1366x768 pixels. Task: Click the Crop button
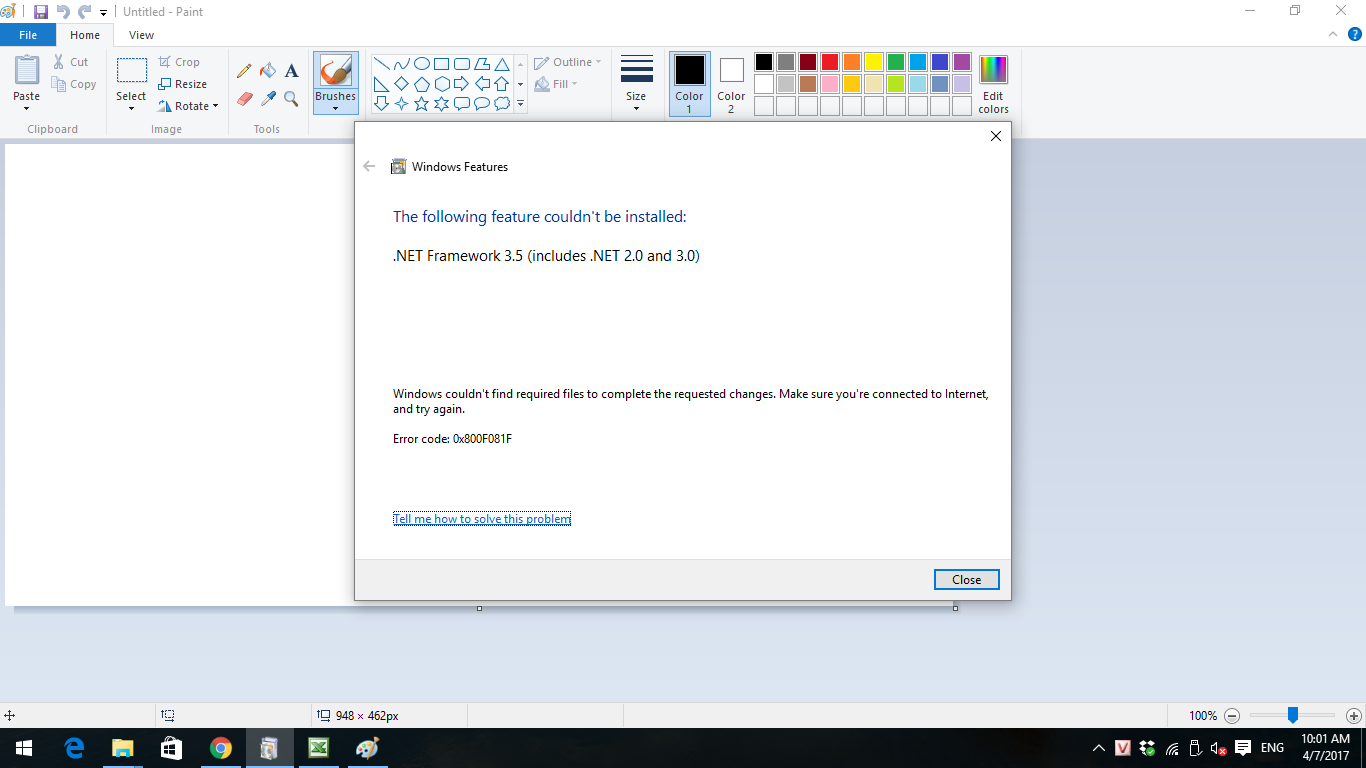point(179,62)
